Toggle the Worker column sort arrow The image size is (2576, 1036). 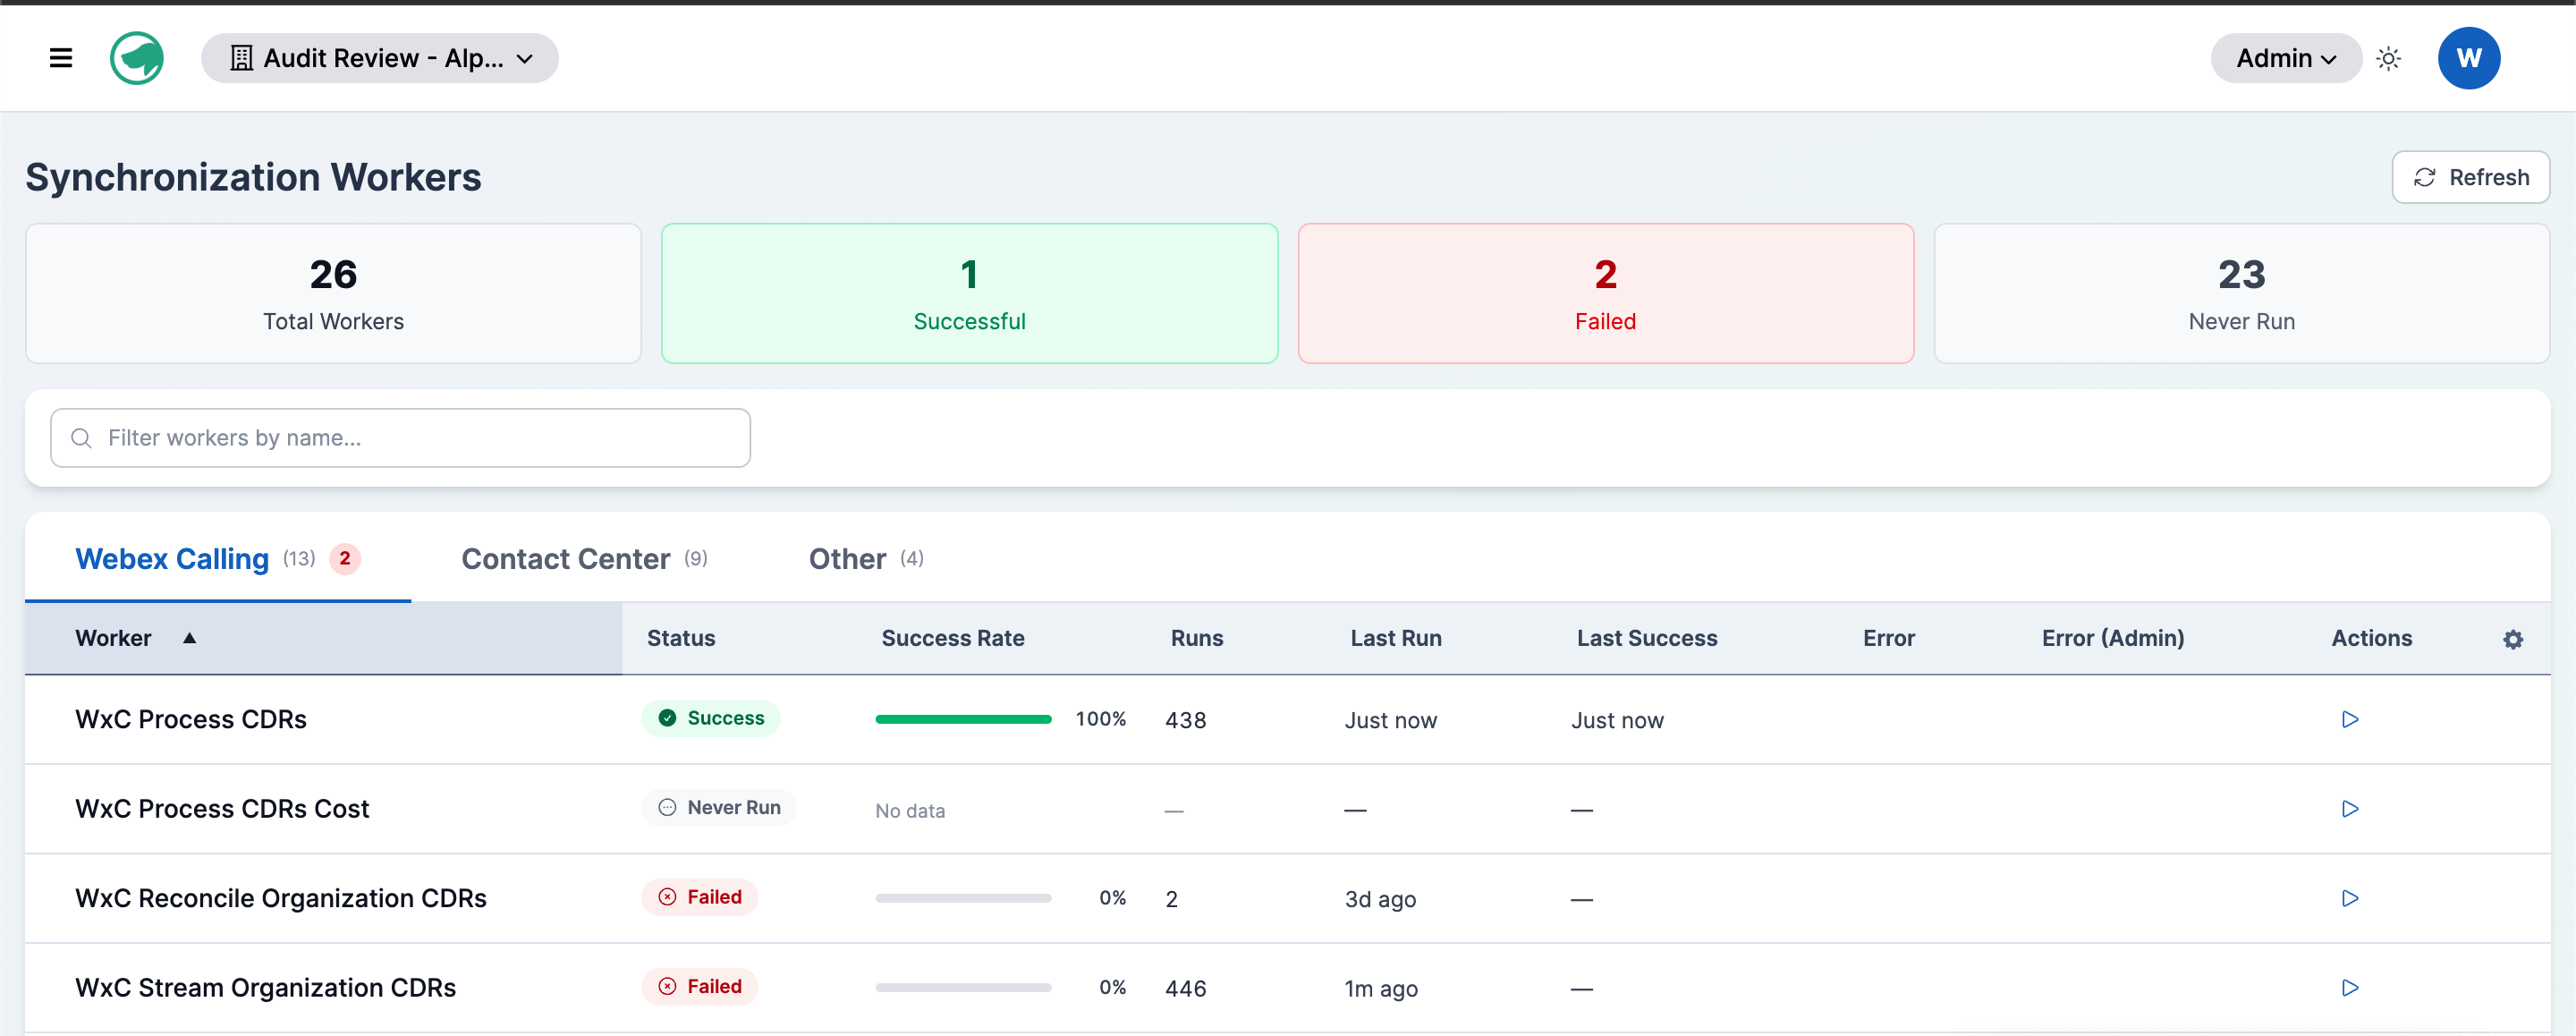(x=189, y=638)
